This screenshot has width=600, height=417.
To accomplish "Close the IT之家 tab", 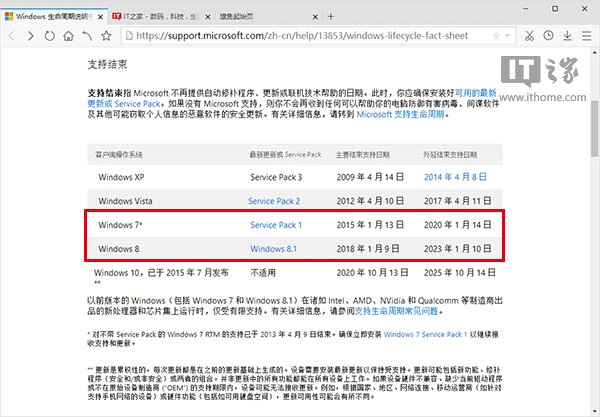I will (x=208, y=17).
